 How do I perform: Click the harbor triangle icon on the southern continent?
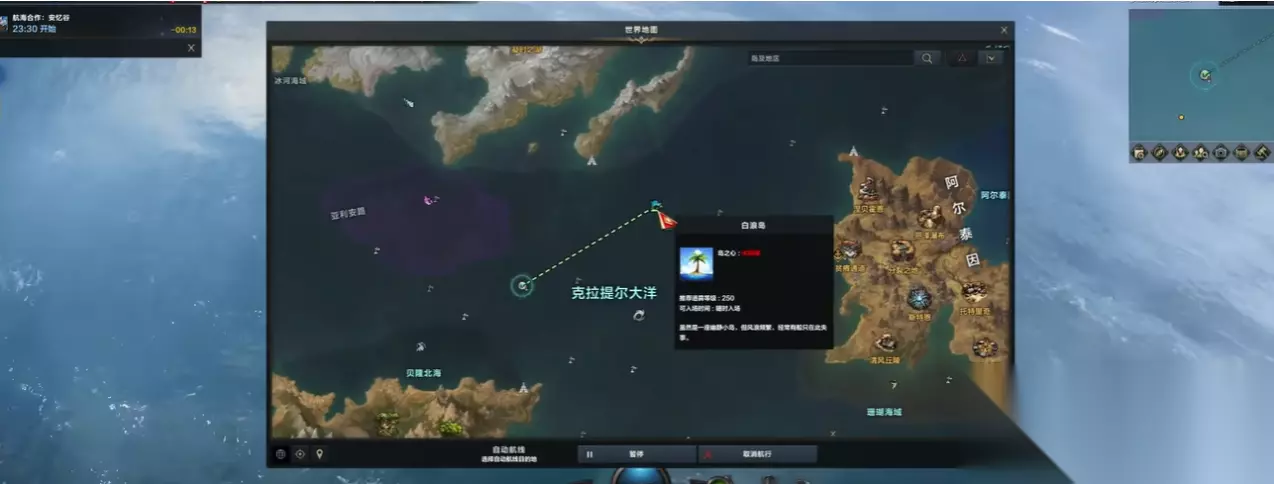coord(523,387)
